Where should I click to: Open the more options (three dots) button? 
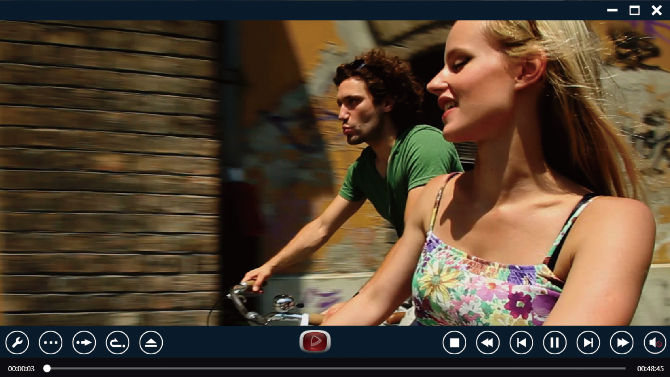50,343
